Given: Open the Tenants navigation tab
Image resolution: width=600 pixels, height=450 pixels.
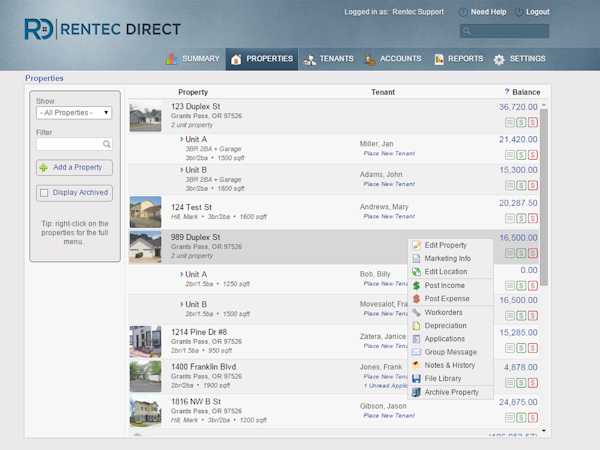Looking at the screenshot, I should pyautogui.click(x=328, y=59).
